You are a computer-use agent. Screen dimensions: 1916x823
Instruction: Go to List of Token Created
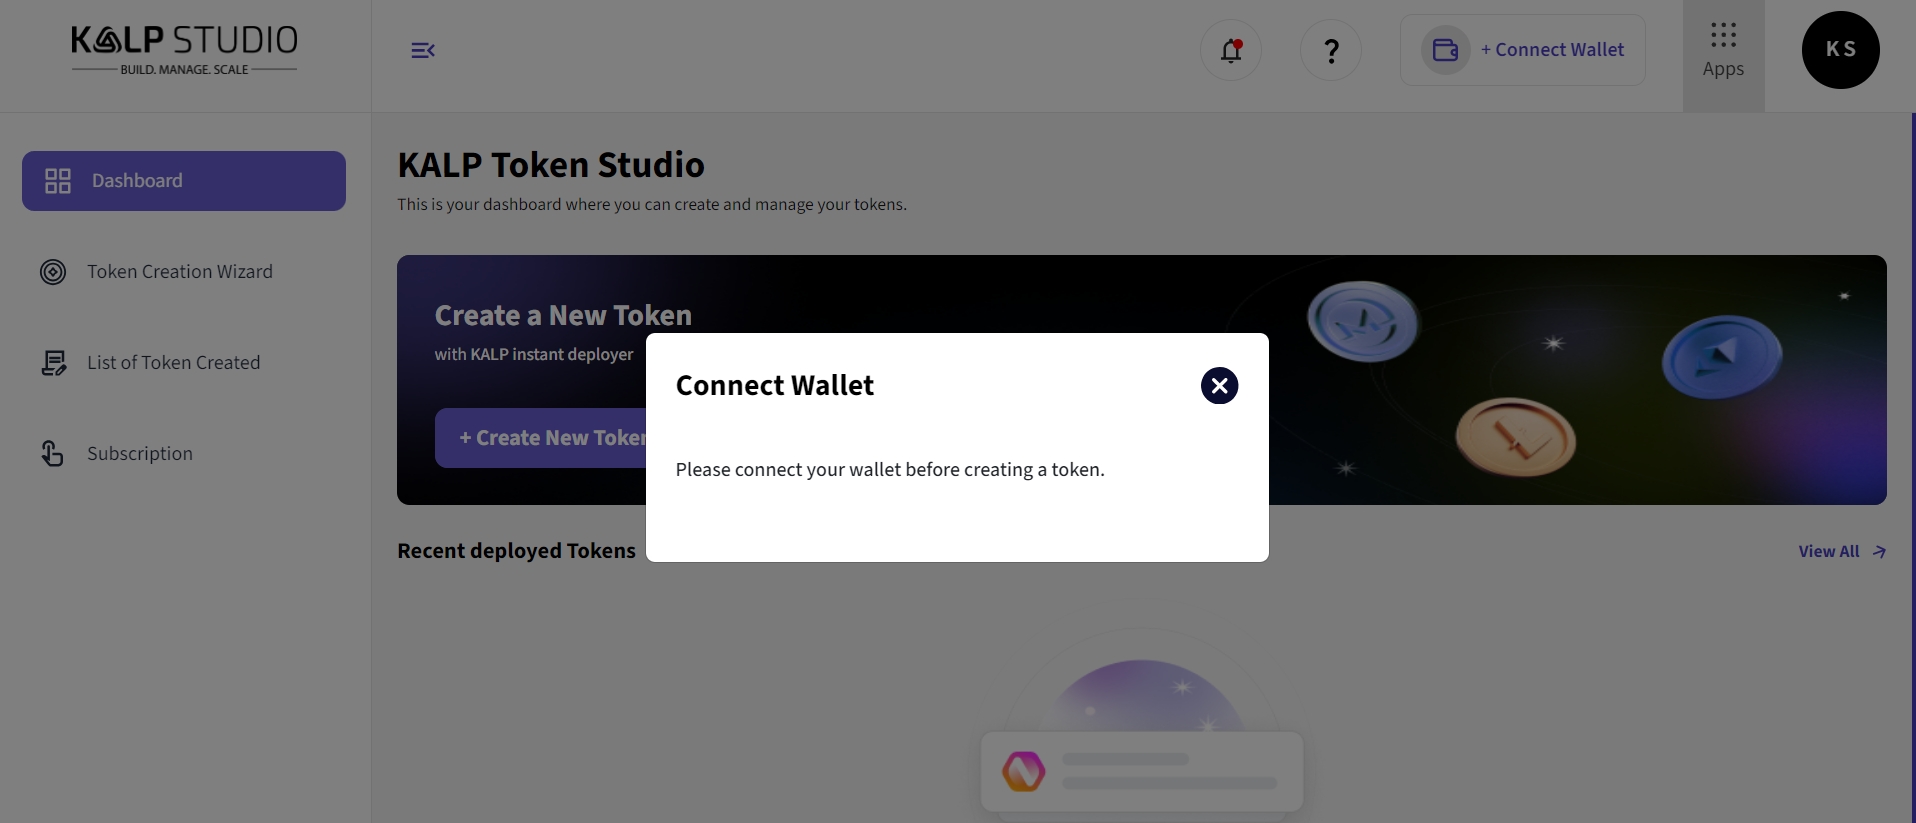173,363
